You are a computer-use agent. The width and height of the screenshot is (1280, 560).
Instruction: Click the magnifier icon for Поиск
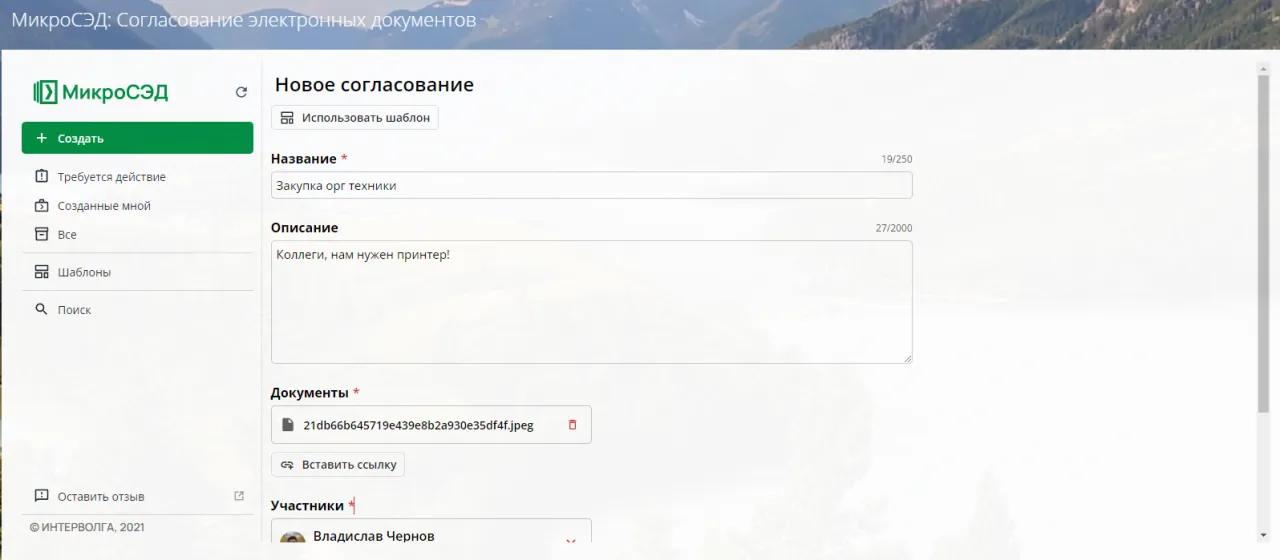pyautogui.click(x=42, y=310)
